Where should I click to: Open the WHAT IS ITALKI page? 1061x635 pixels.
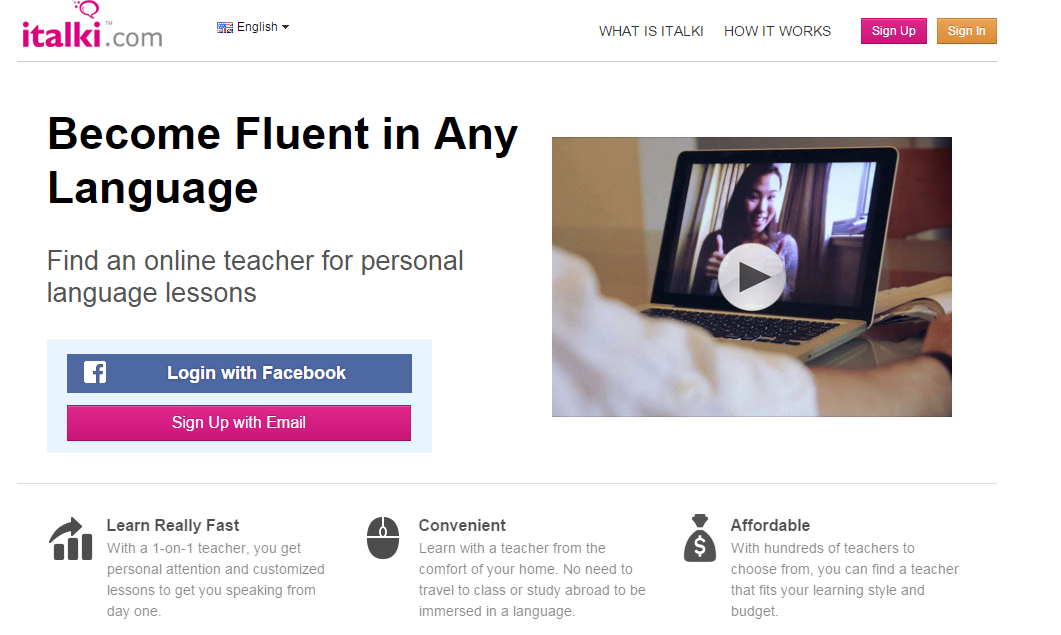[651, 31]
